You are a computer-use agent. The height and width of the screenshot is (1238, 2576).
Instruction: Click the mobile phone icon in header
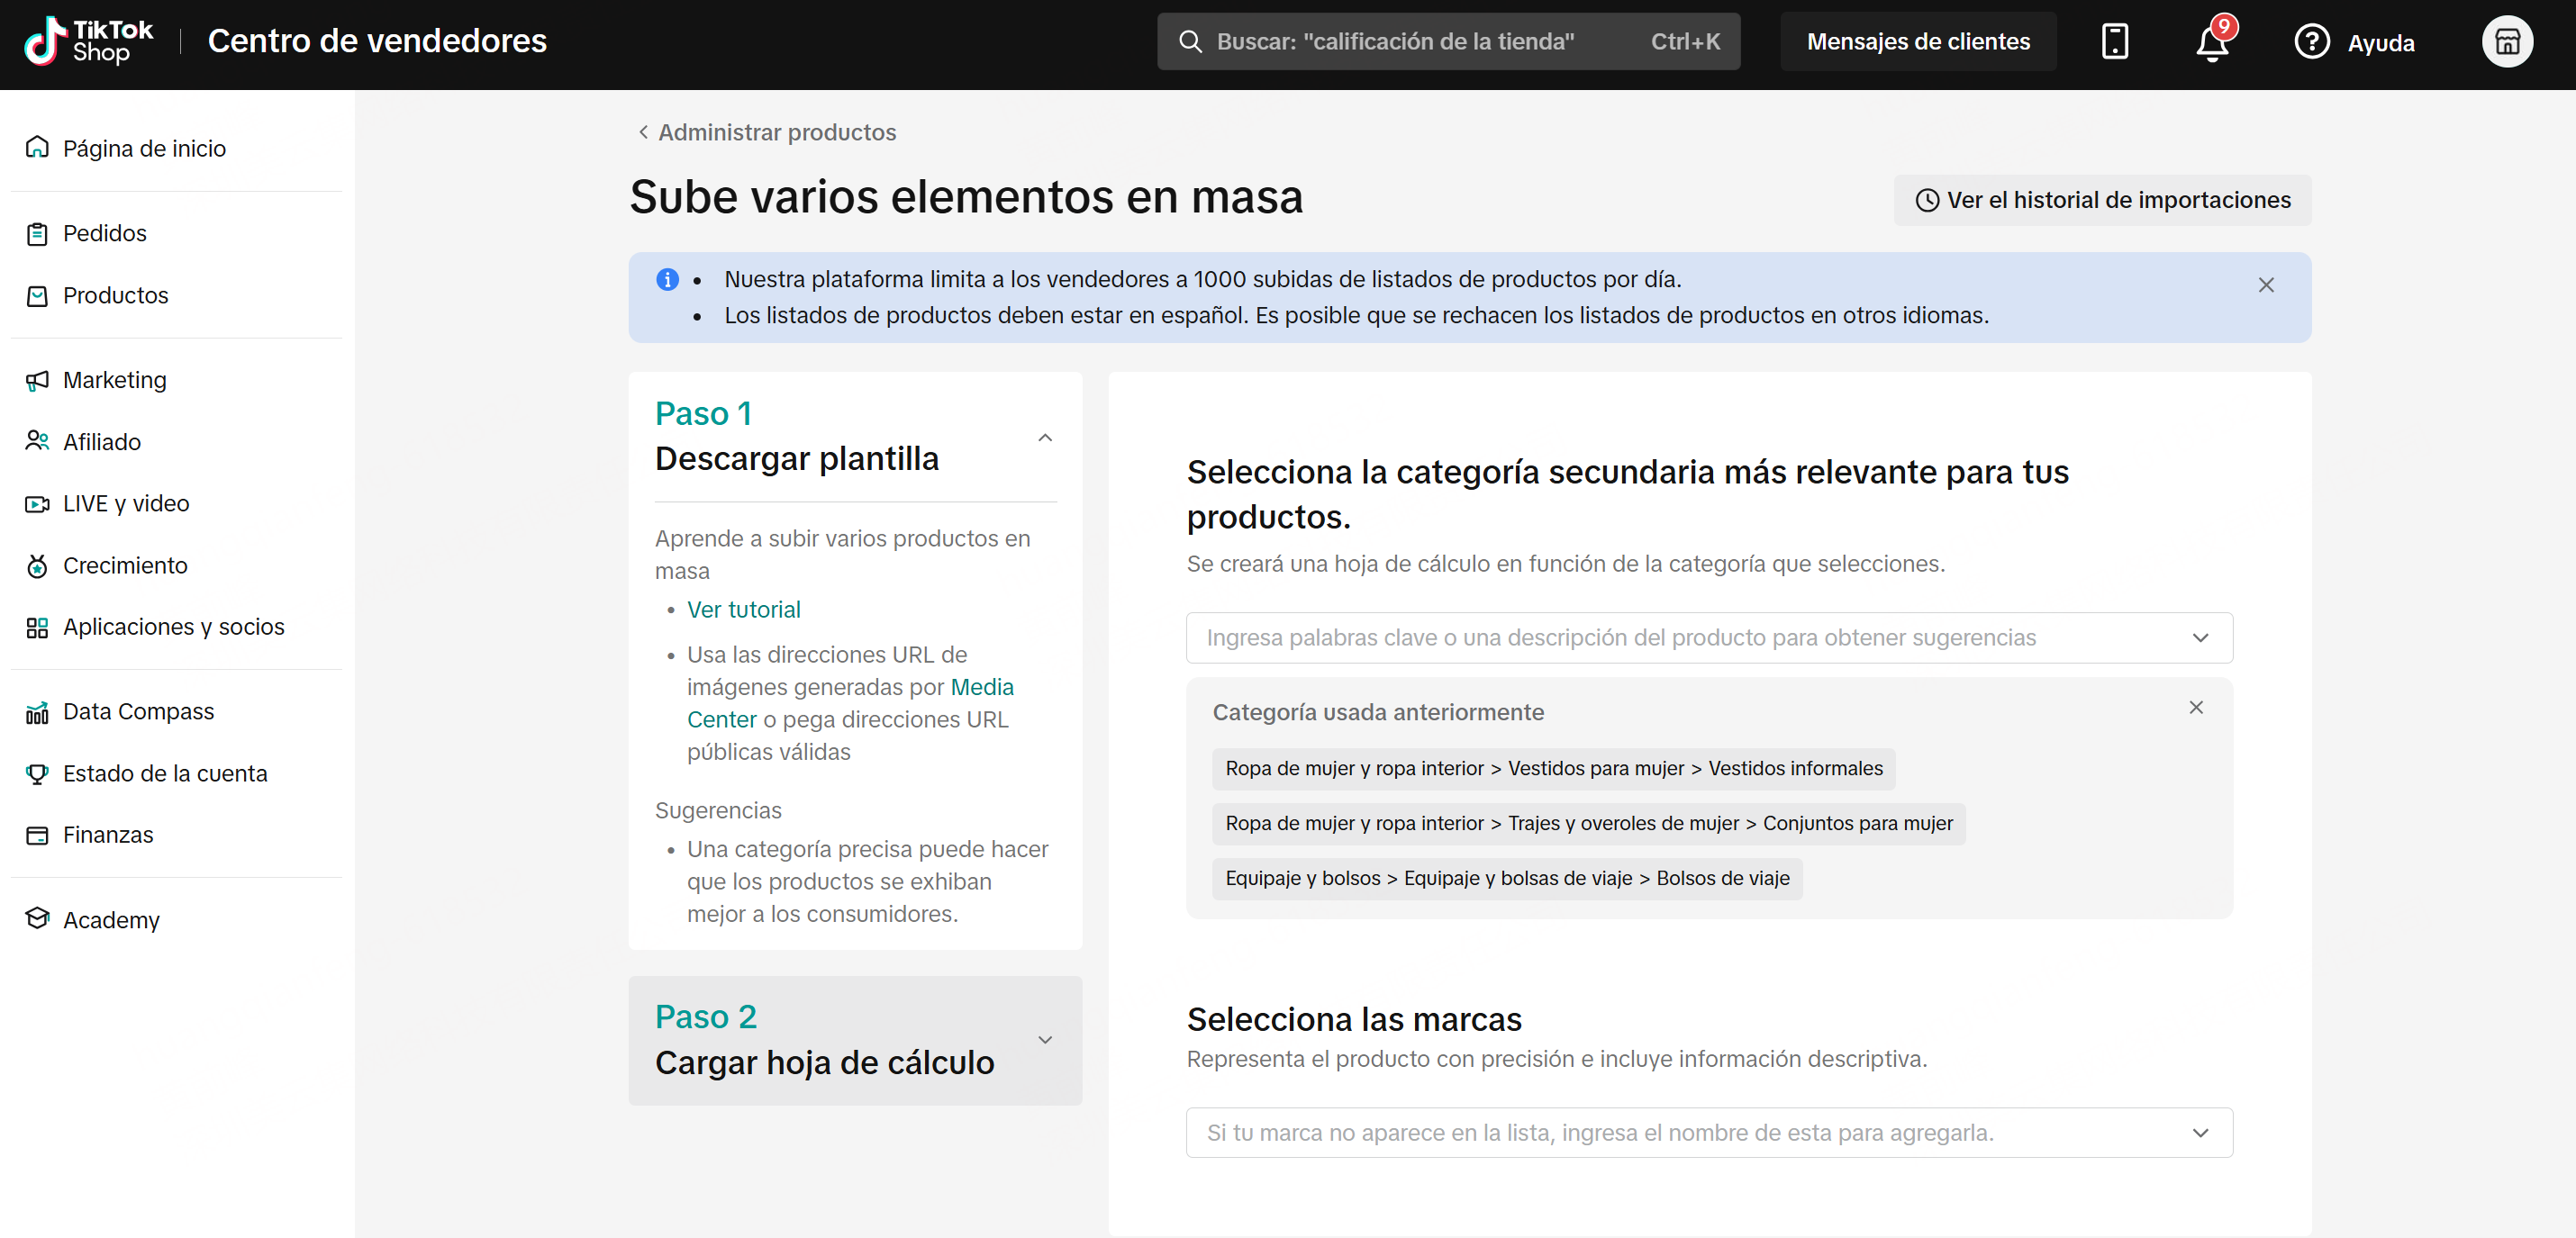[2114, 42]
